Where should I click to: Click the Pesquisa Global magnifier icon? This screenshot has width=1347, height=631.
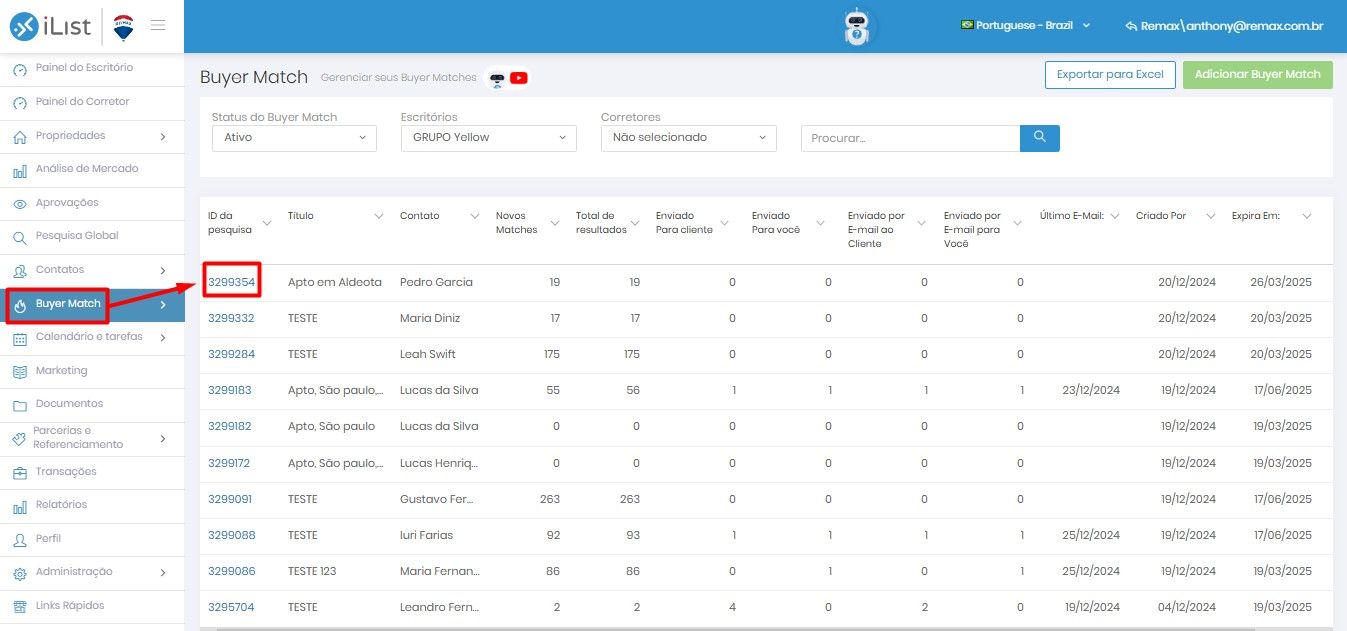(20, 238)
